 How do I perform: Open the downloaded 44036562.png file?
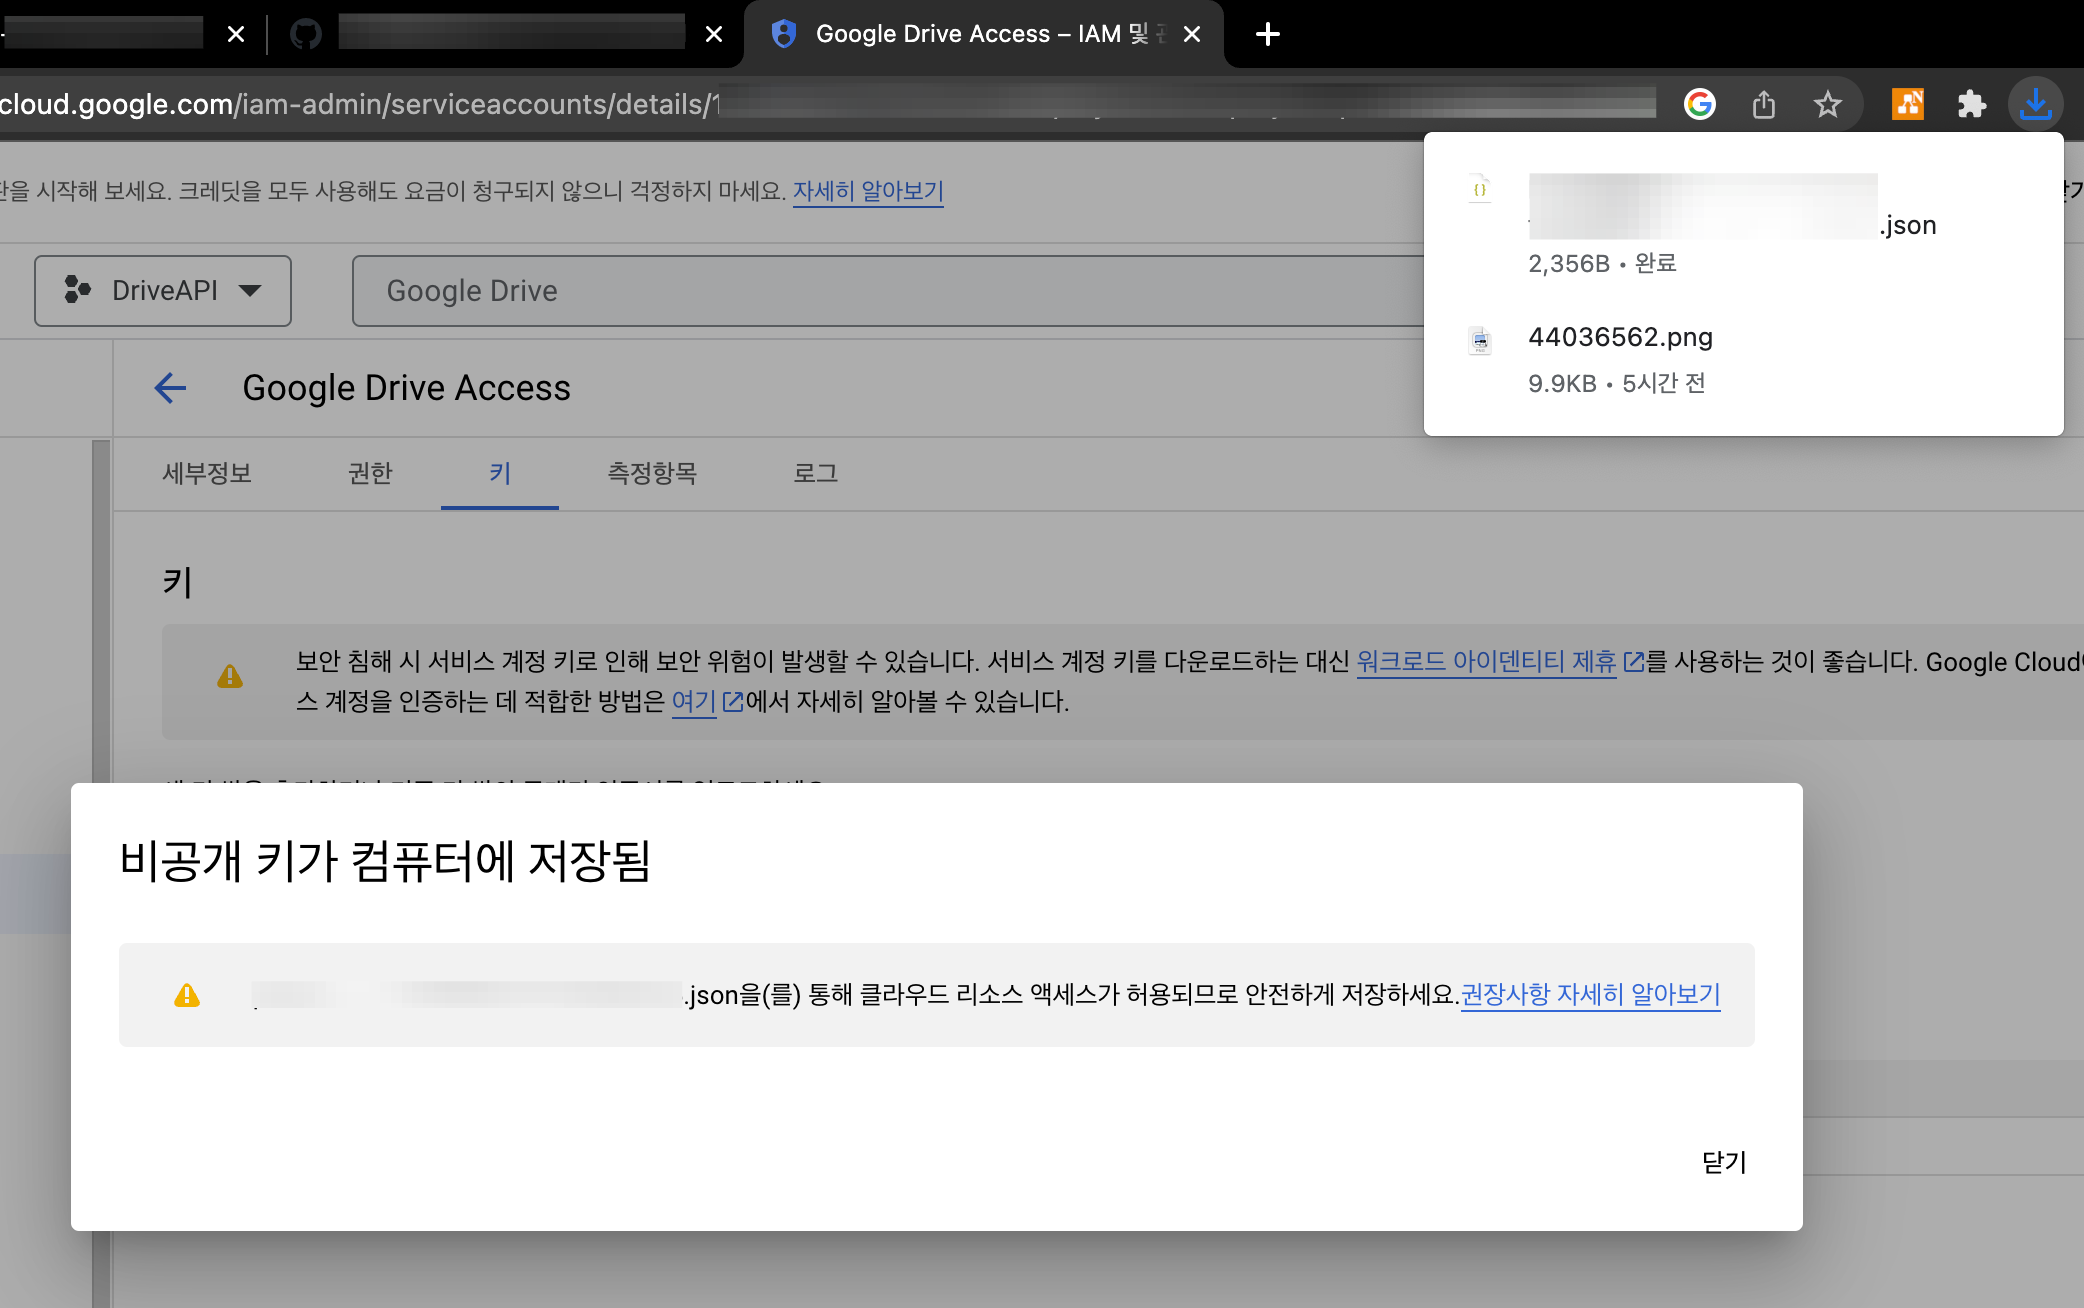pos(1620,338)
